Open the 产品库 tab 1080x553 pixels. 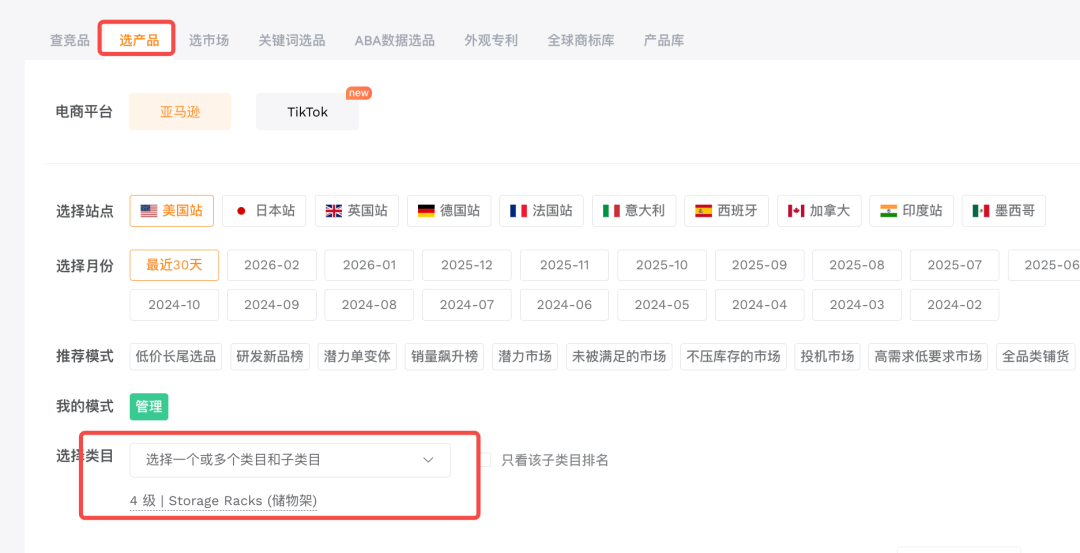pyautogui.click(x=664, y=40)
